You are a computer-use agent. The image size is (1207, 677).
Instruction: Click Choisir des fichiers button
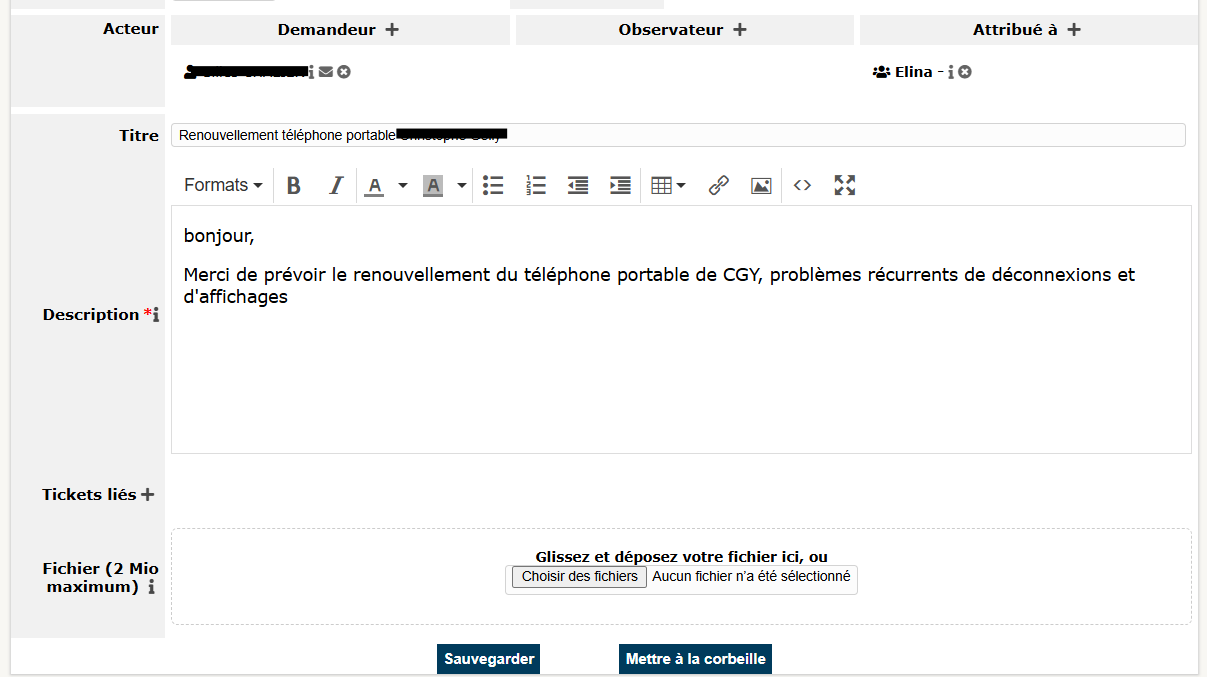tap(579, 577)
